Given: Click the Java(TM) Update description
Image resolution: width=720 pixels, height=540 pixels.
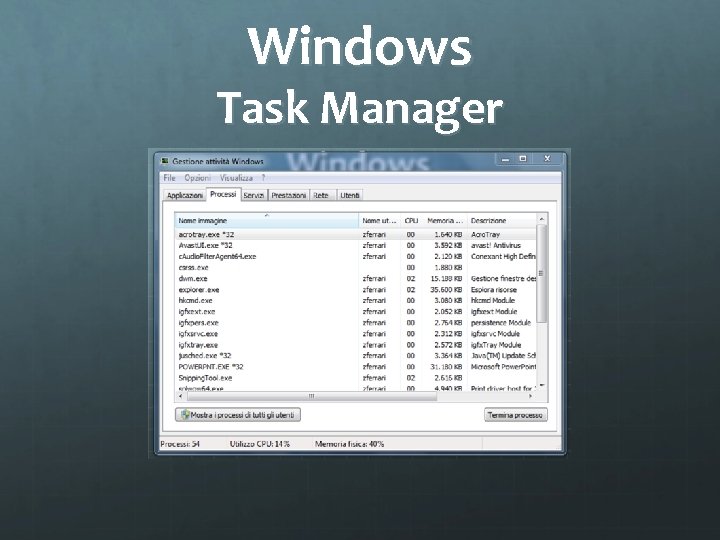Looking at the screenshot, I should coord(503,355).
